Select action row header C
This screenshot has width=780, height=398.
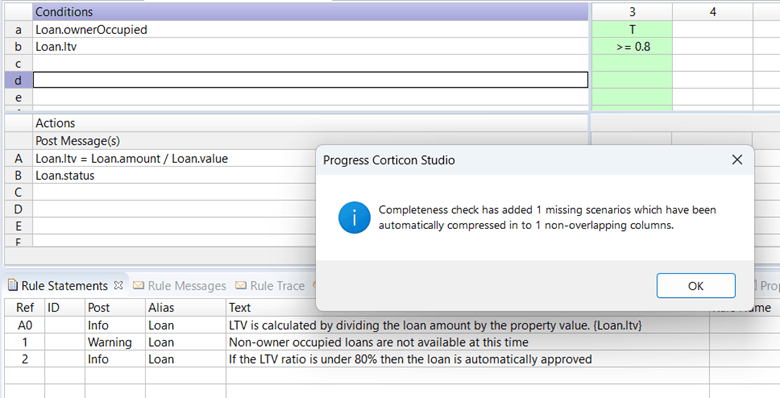click(18, 193)
